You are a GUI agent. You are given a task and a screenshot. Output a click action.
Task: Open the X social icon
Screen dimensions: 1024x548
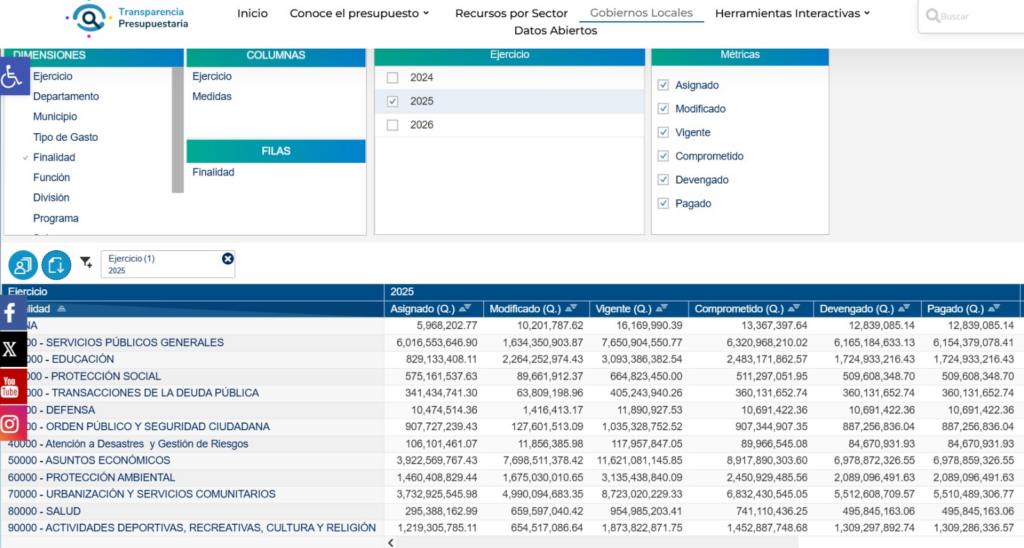click(x=12, y=349)
